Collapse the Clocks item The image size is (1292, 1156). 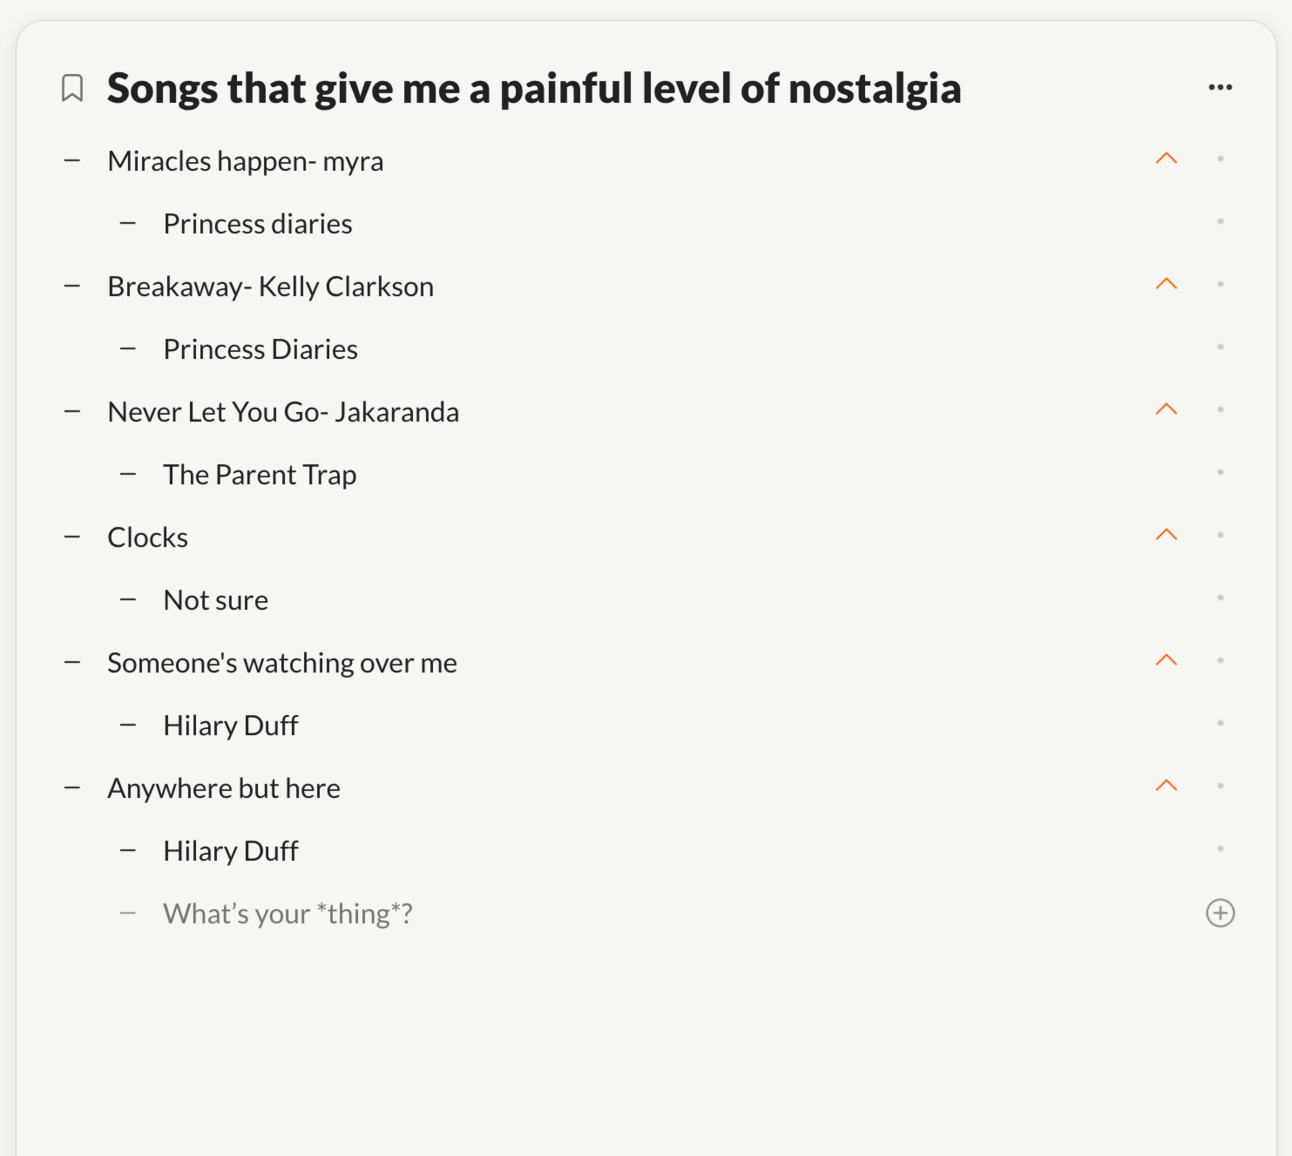point(1166,535)
